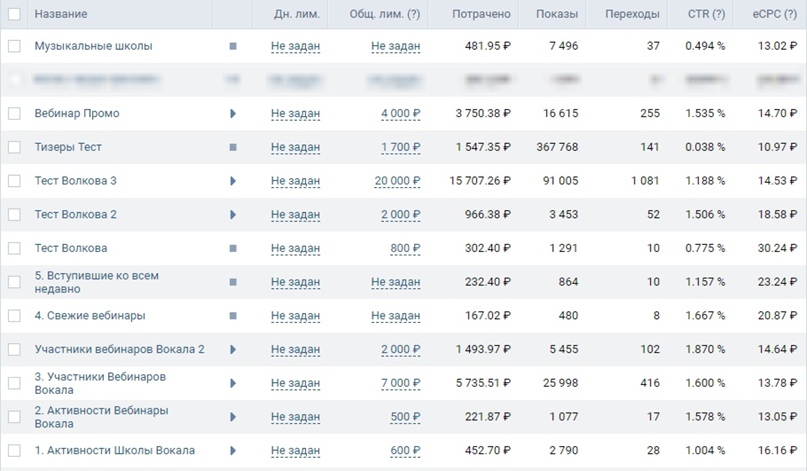This screenshot has height=471, width=807.
Task: Edit daily limit for Тест Волкова 3
Action: click(x=295, y=181)
